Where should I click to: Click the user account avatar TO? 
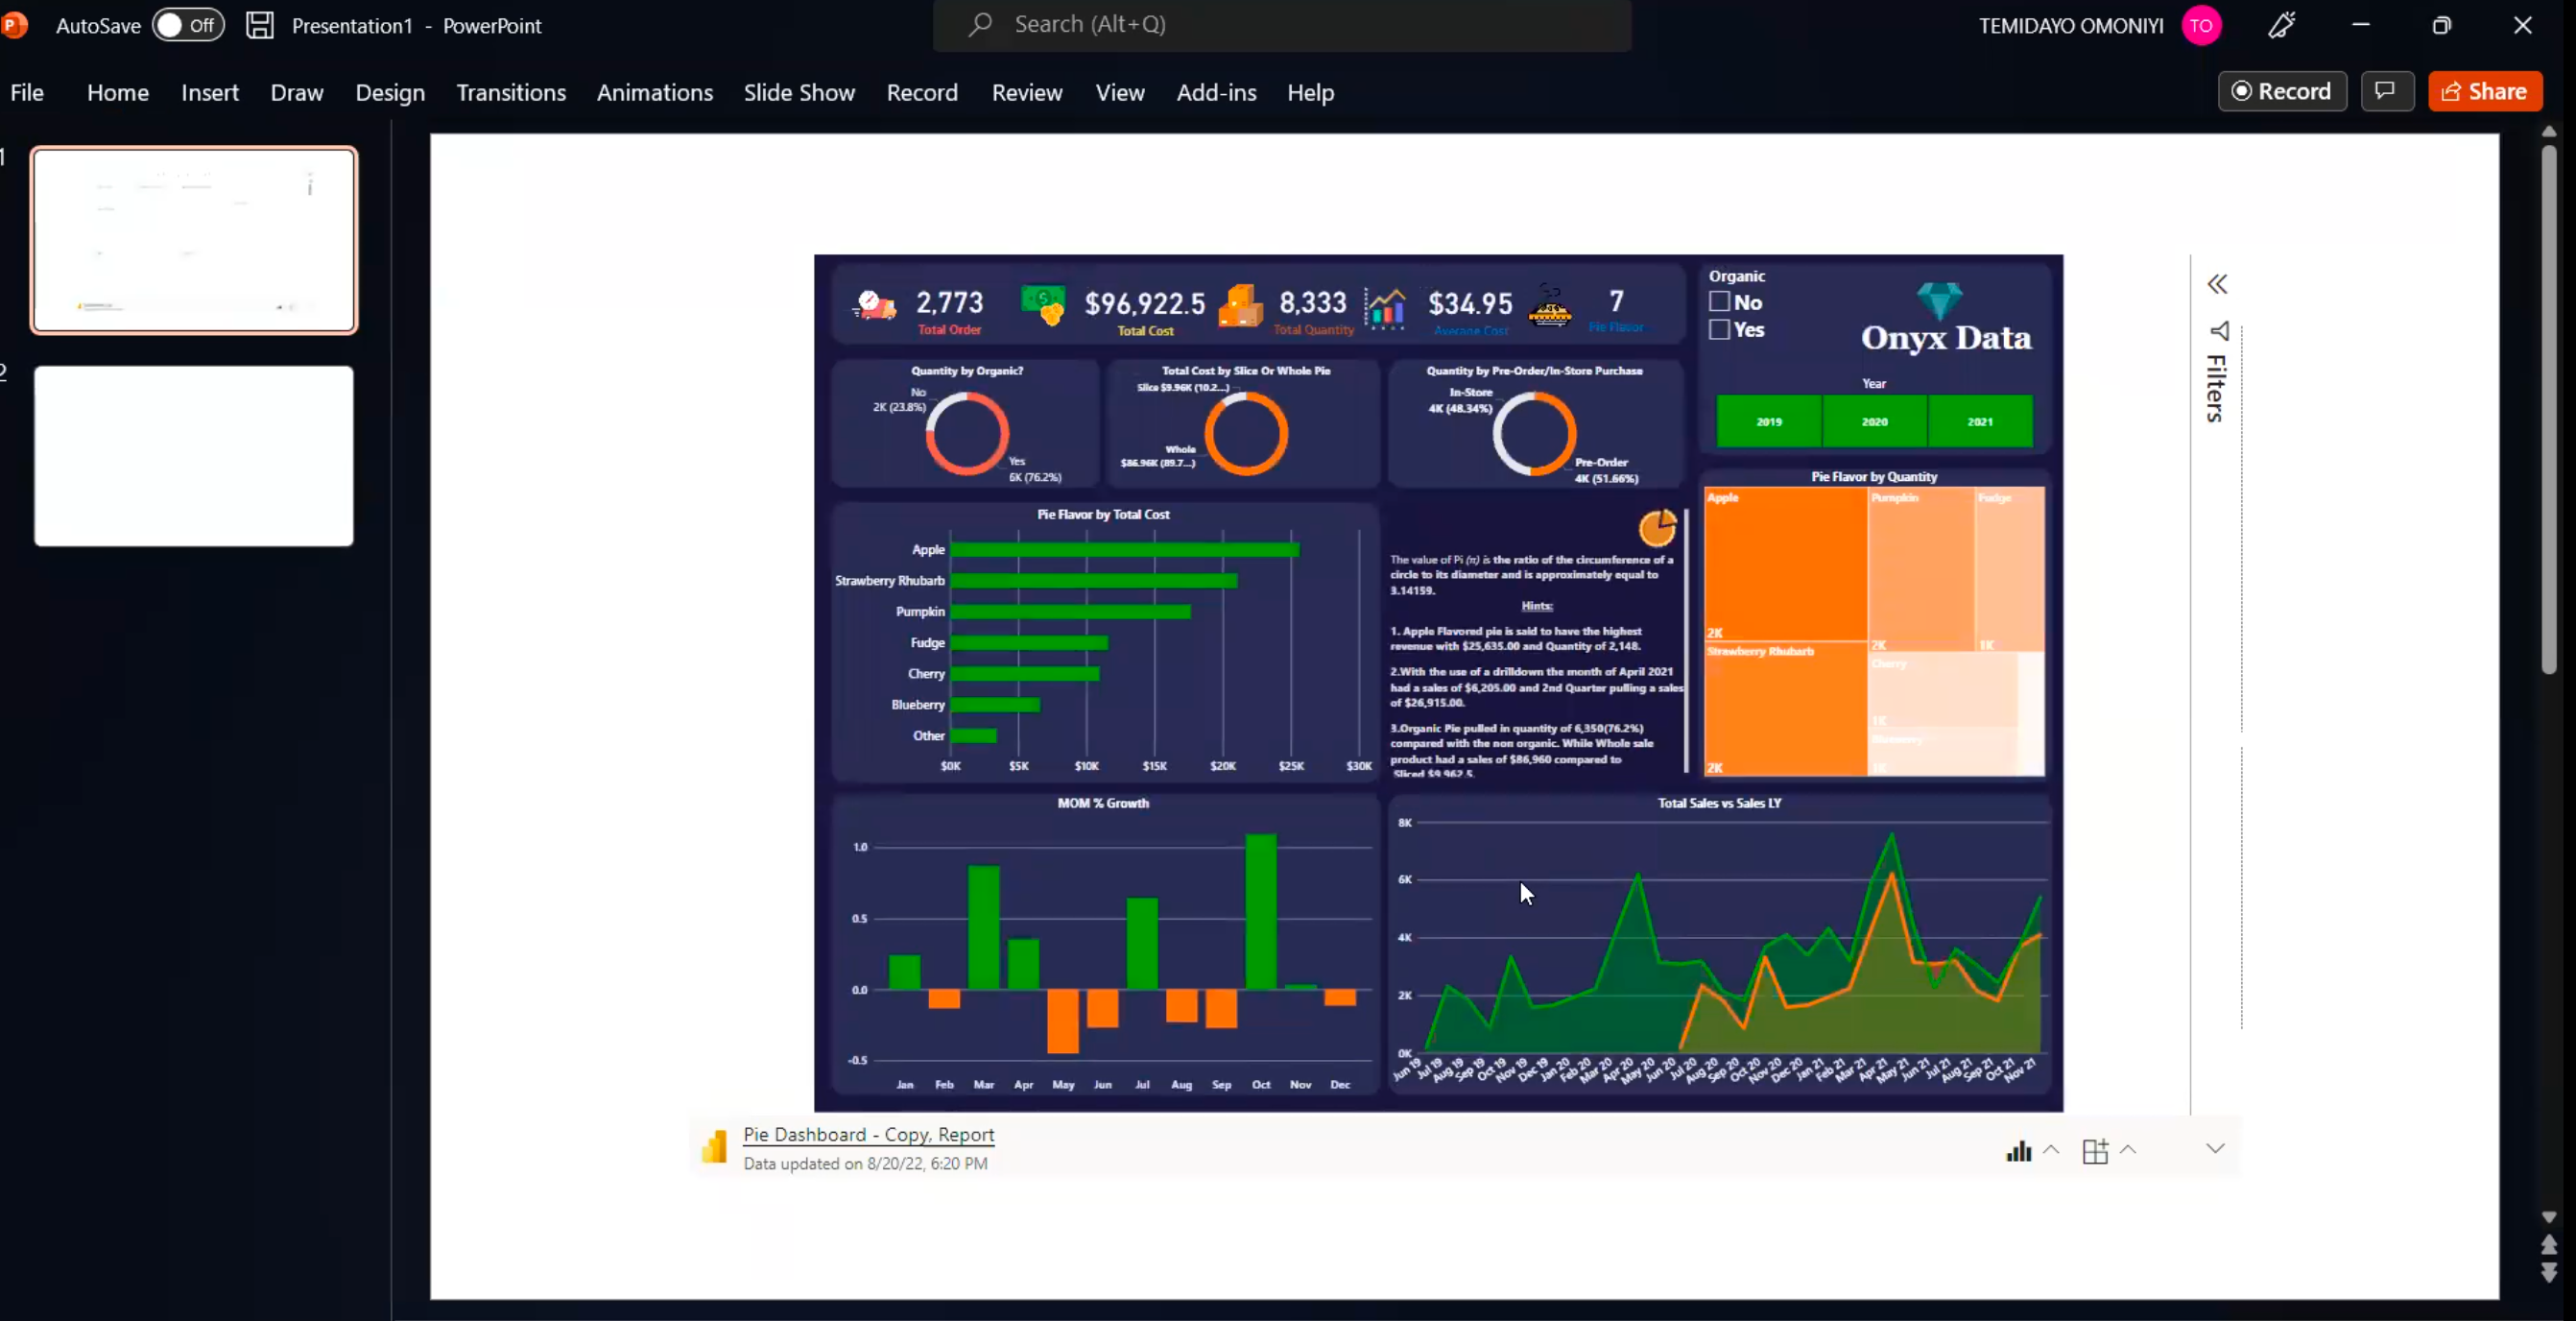tap(2201, 25)
